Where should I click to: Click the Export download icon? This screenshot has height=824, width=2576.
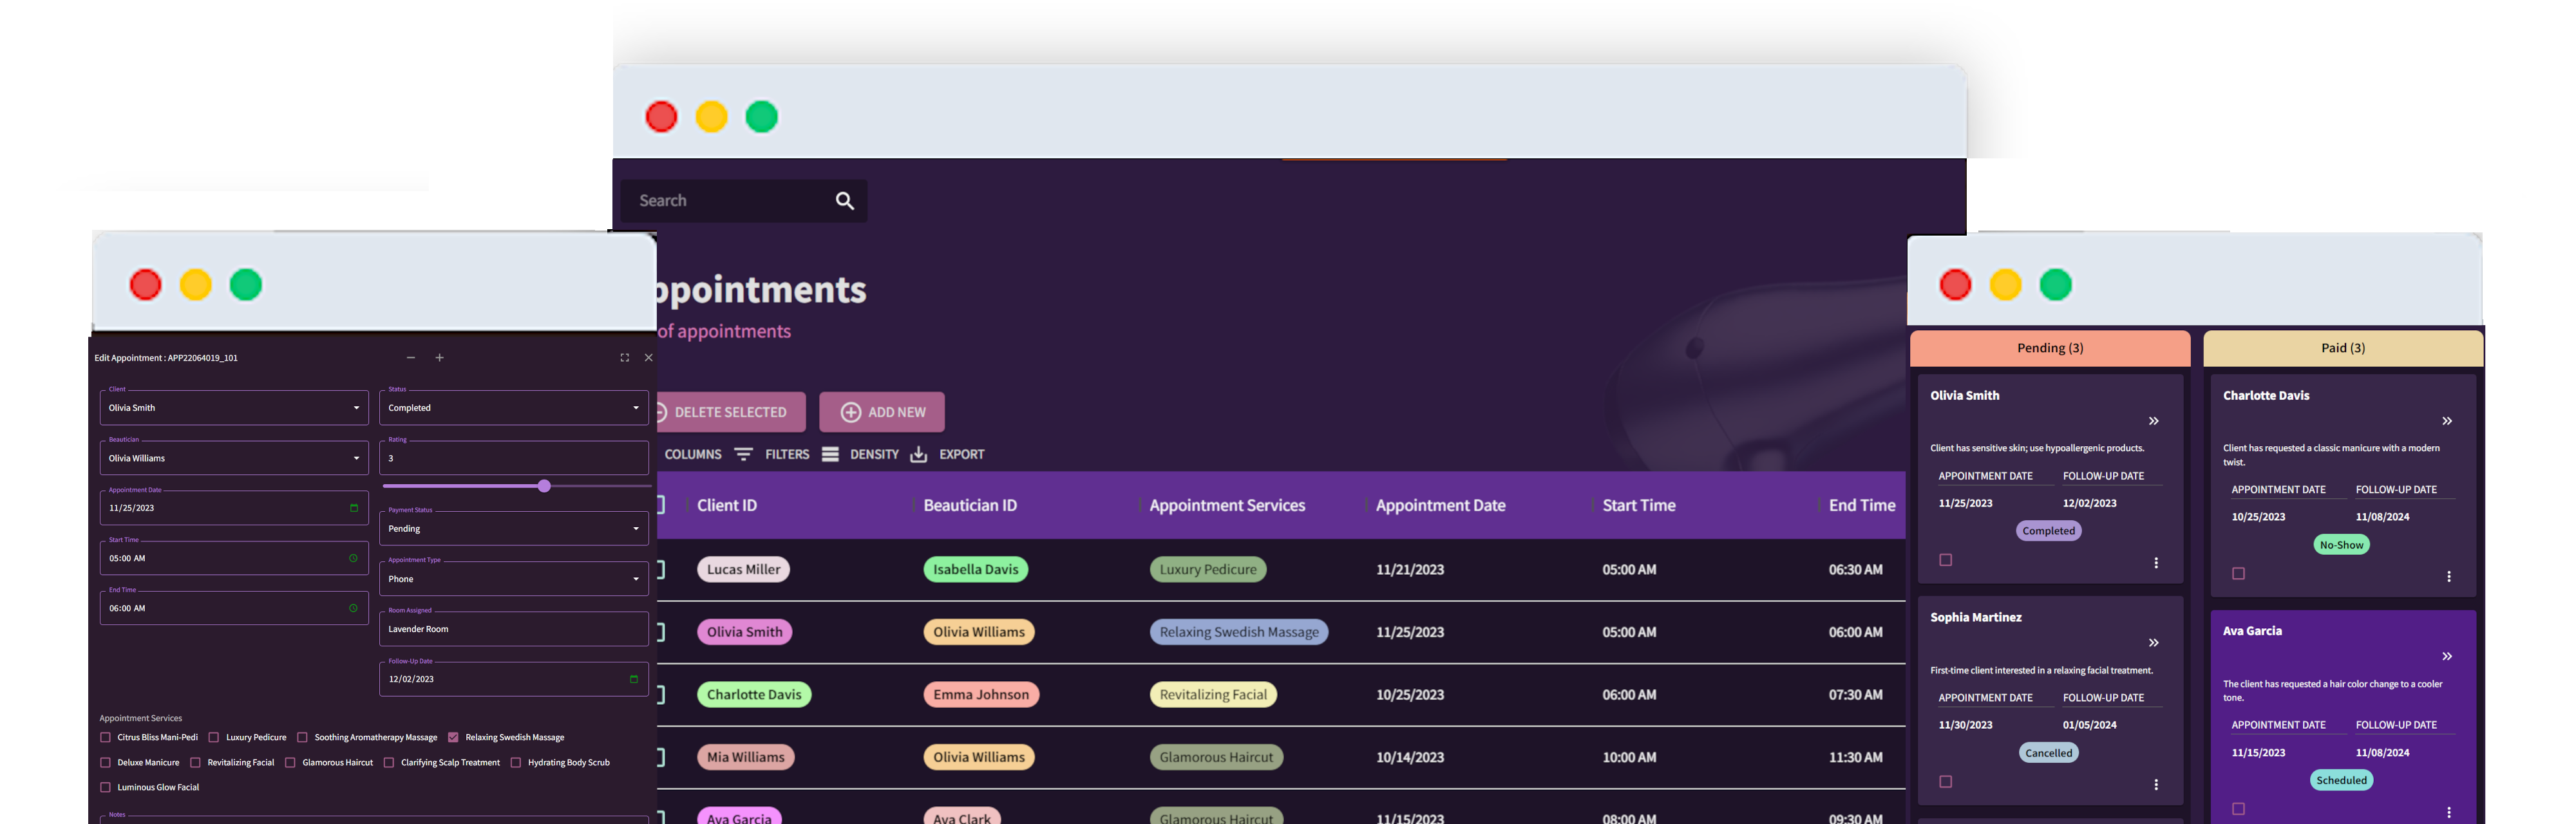click(x=918, y=454)
